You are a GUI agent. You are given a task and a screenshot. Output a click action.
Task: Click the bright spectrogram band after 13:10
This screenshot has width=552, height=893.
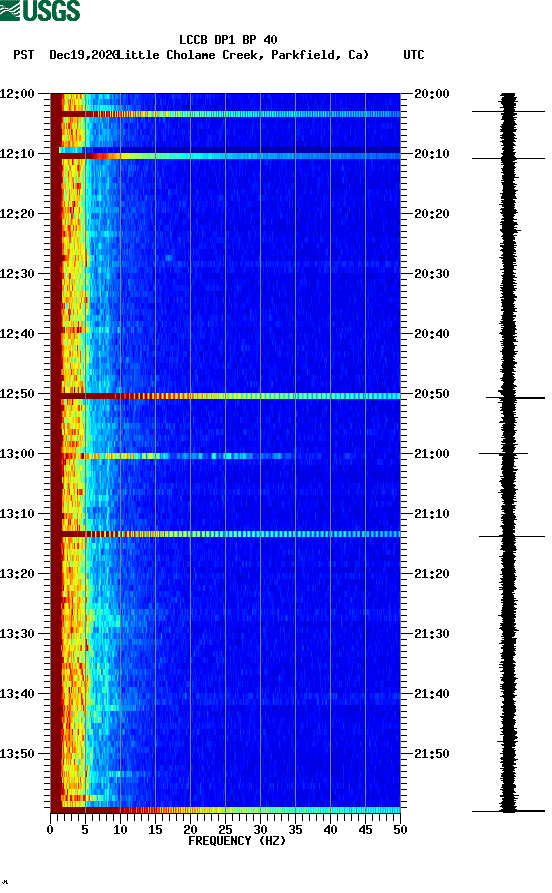point(226,534)
